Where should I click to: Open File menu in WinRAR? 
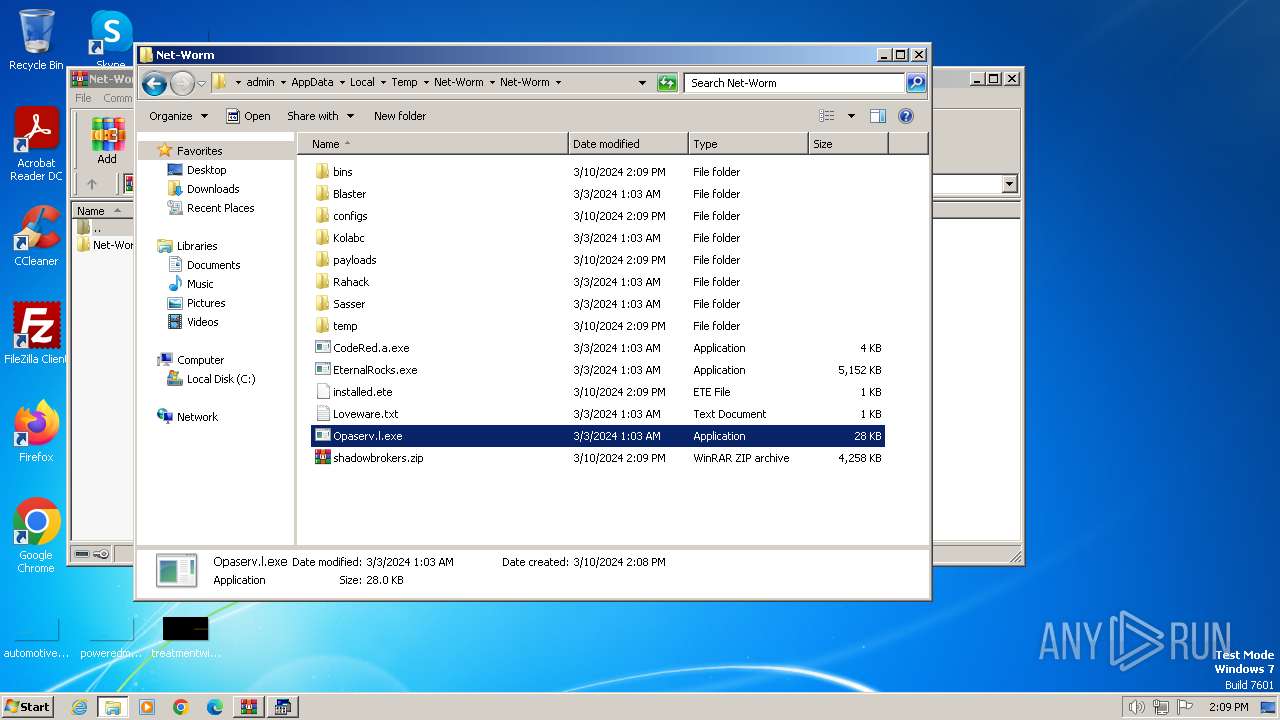point(84,98)
